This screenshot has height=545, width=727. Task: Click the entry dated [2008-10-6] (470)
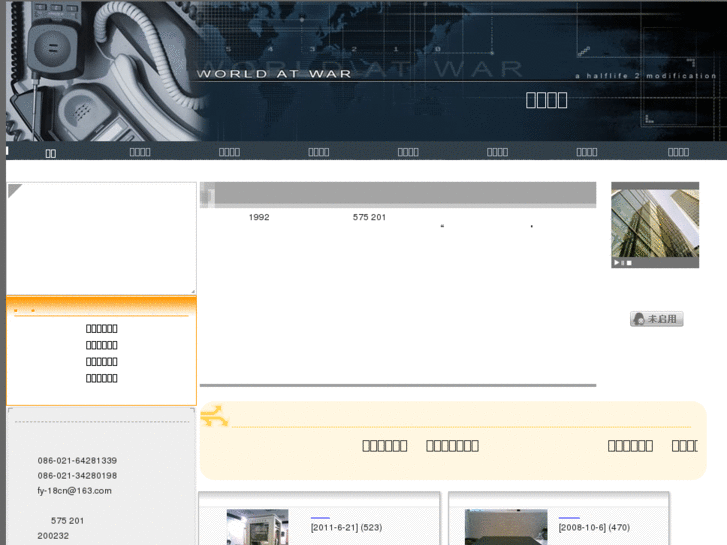pos(594,527)
